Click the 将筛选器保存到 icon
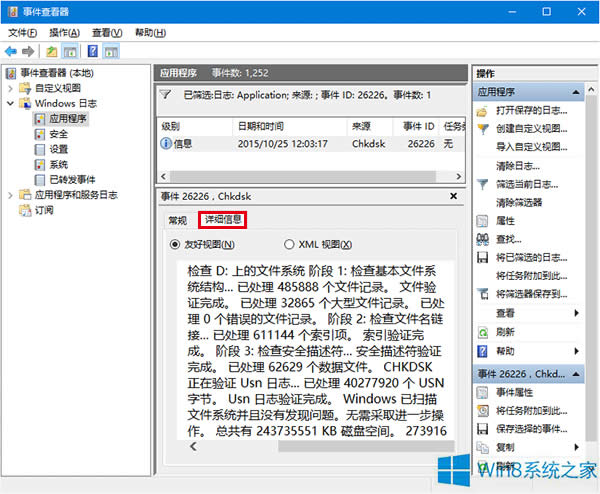The width and height of the screenshot is (600, 494). pos(483,294)
